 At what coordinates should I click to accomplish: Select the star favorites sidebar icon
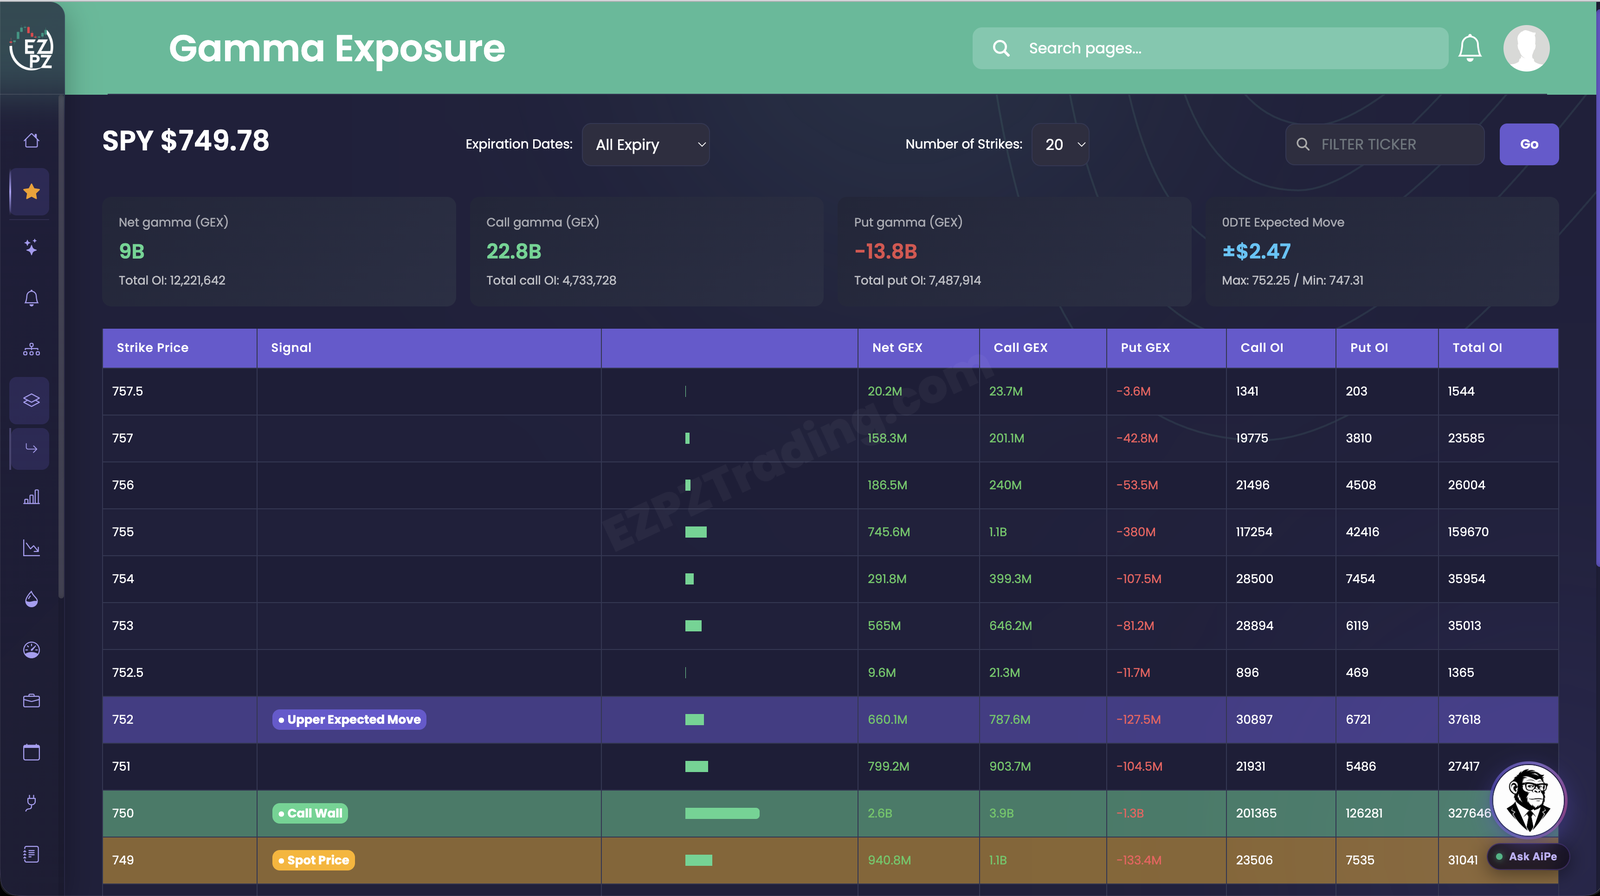pyautogui.click(x=31, y=191)
